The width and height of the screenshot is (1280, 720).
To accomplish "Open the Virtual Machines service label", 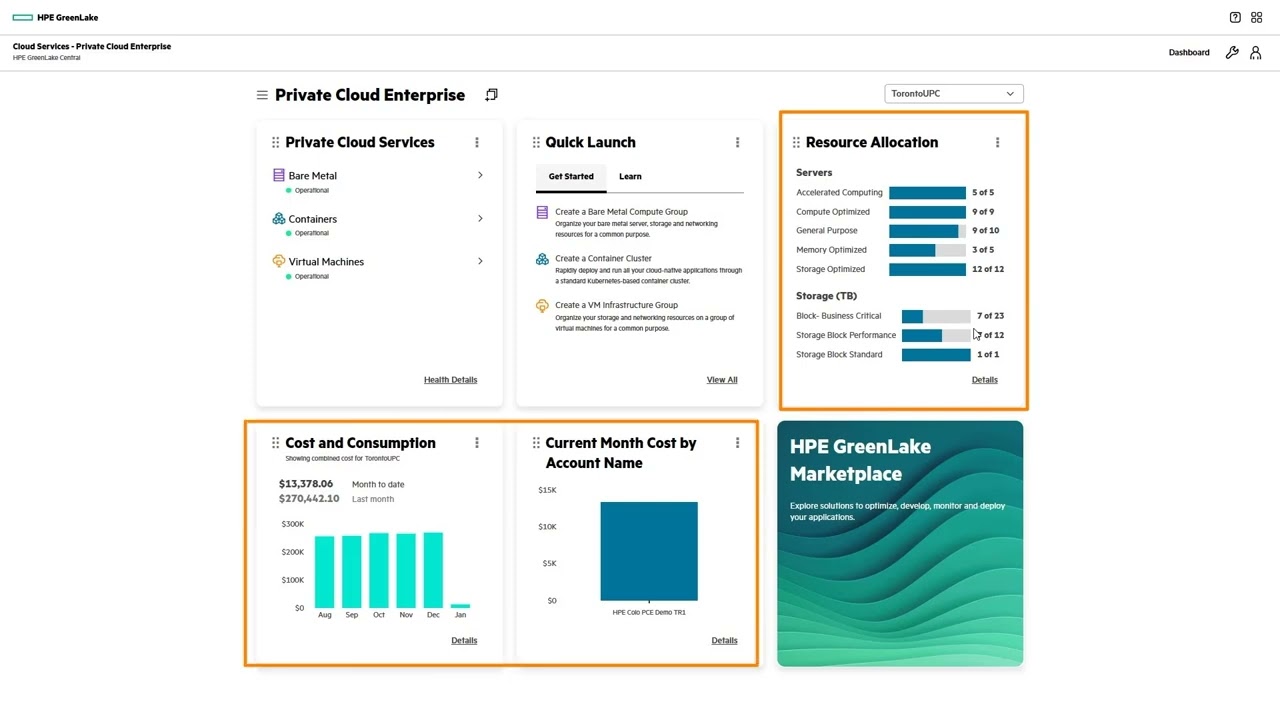I will point(326,262).
